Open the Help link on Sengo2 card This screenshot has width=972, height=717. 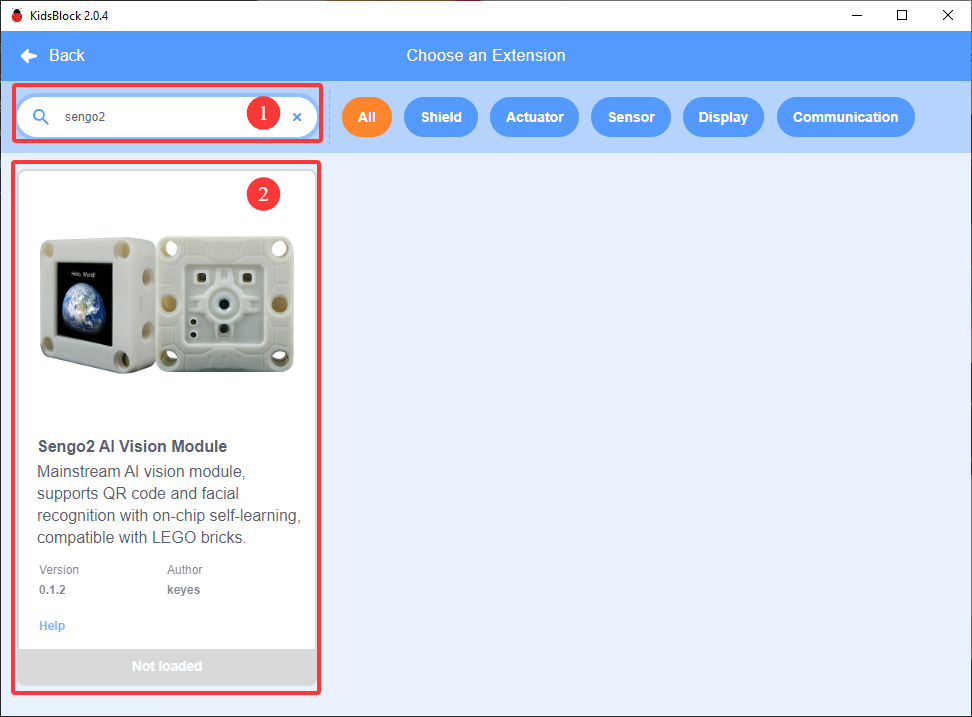52,625
